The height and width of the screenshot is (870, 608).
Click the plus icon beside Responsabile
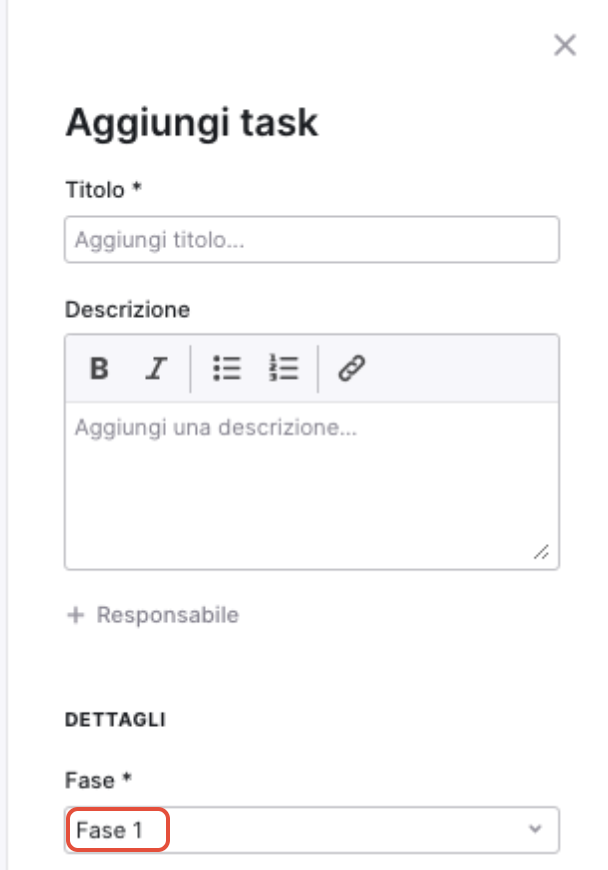(x=75, y=615)
